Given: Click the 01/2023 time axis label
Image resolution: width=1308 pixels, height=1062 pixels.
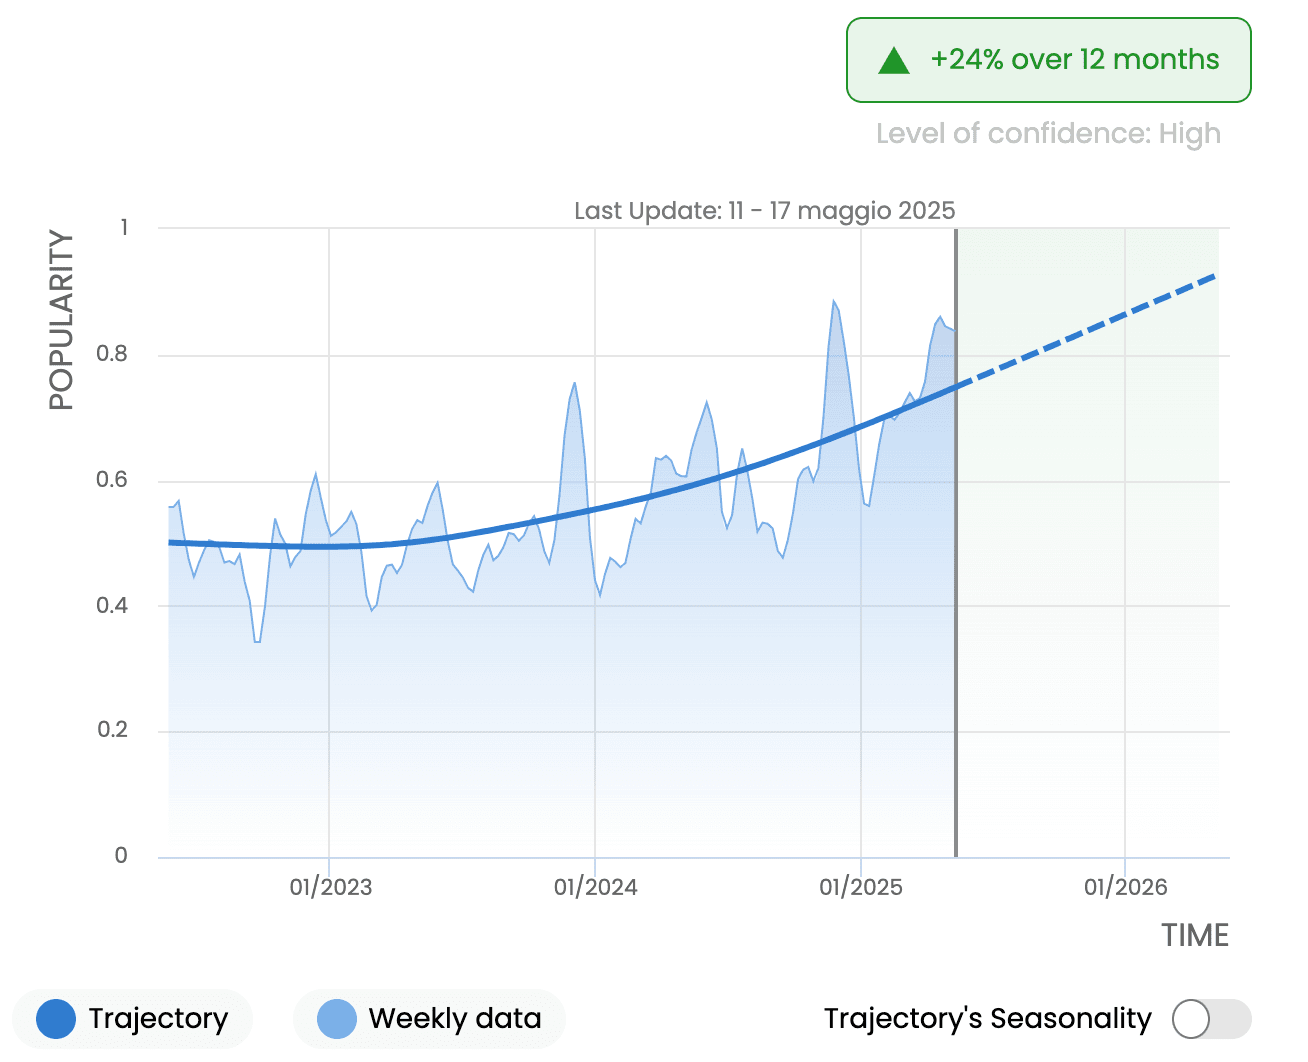Looking at the screenshot, I should pos(330,887).
